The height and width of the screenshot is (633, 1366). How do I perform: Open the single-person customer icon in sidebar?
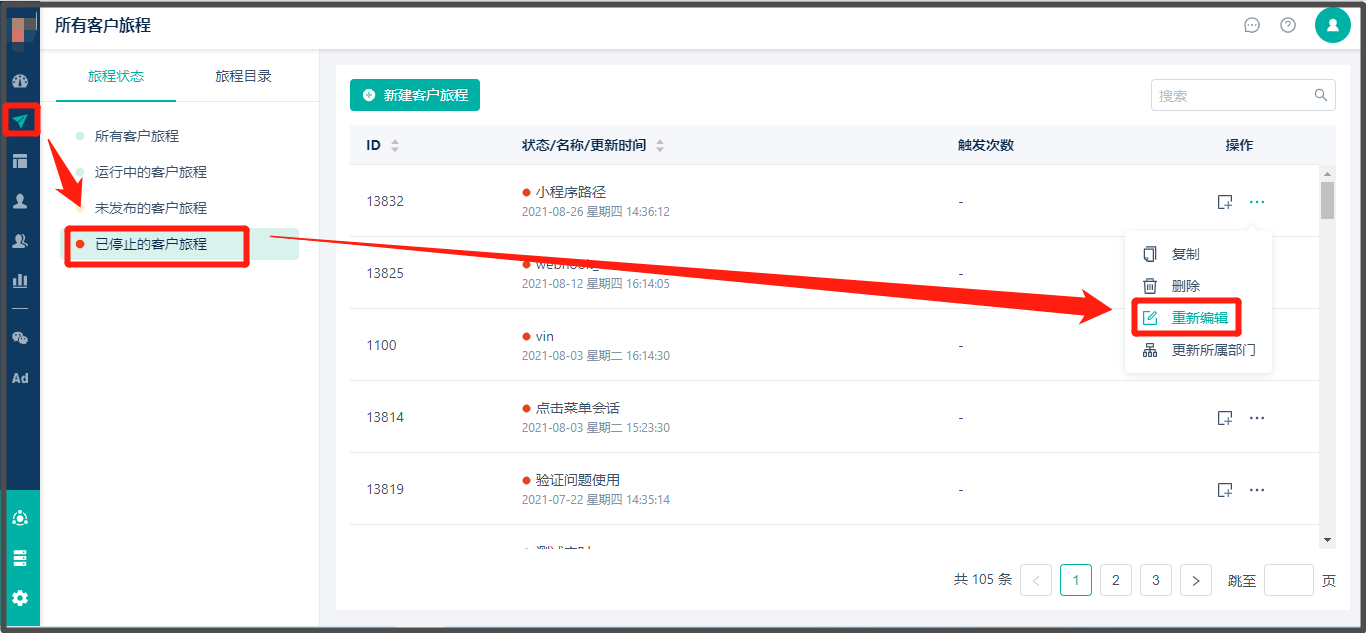click(x=20, y=201)
